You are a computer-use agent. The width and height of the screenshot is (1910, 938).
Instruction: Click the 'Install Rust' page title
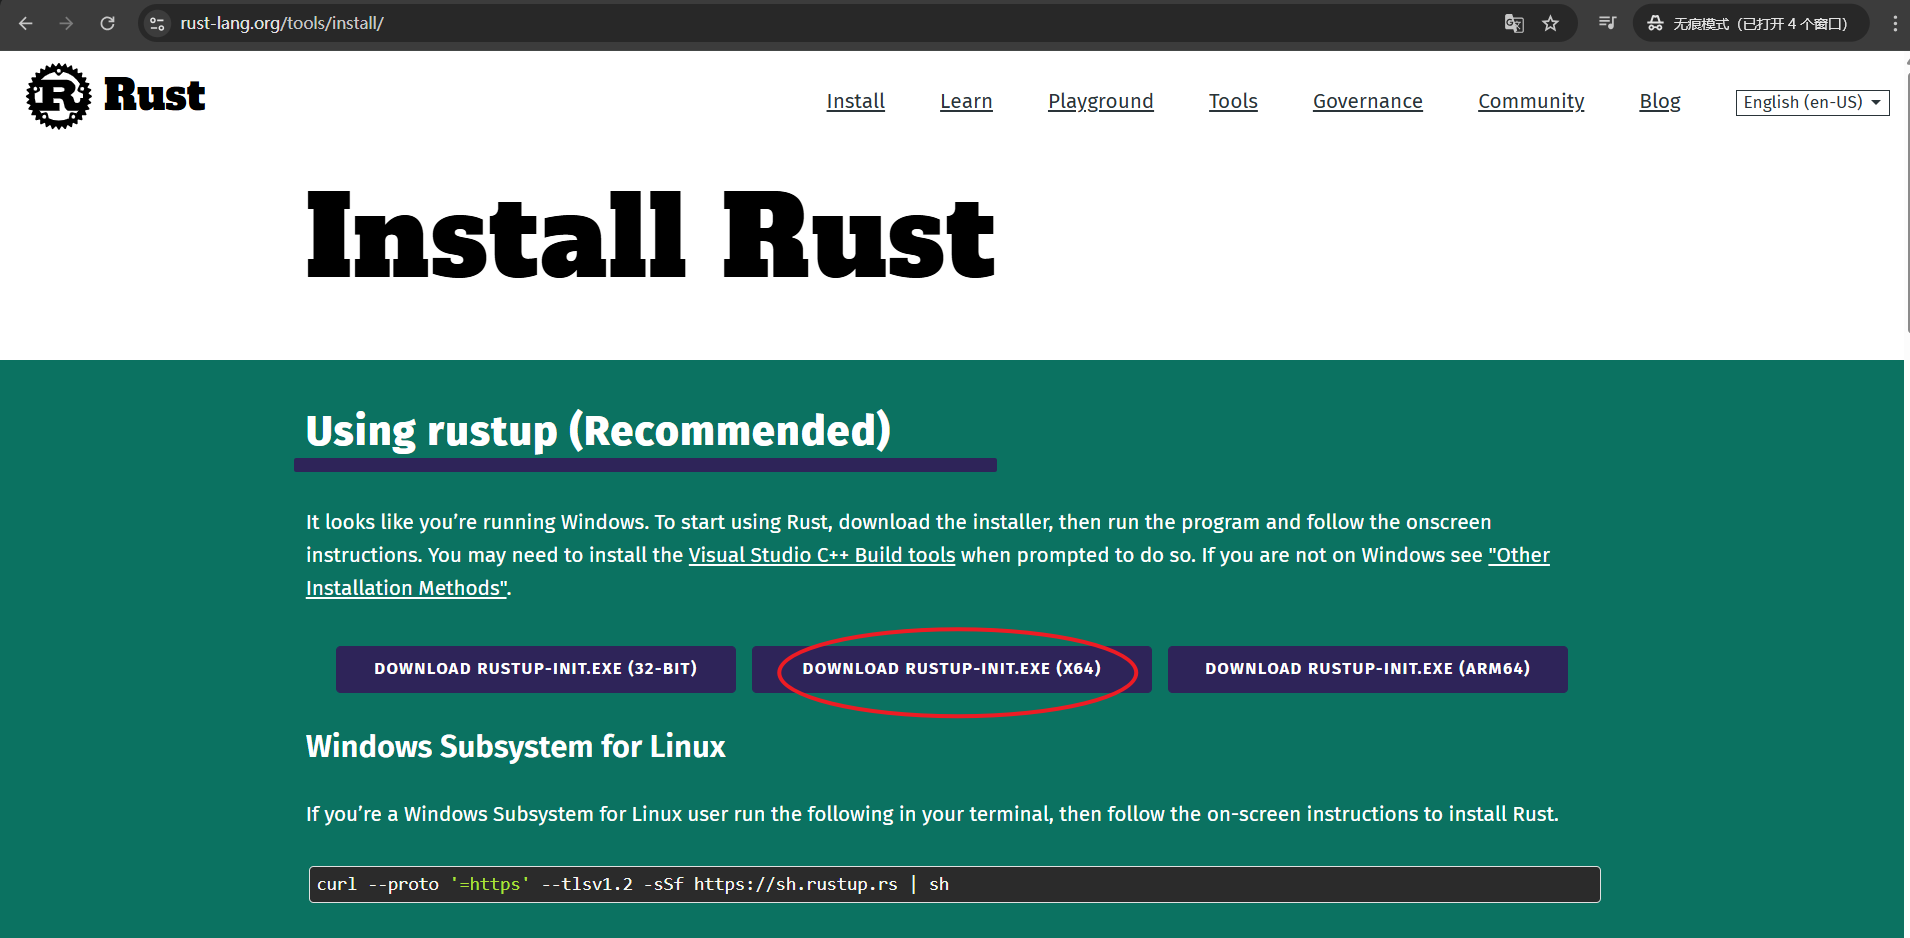(x=650, y=237)
